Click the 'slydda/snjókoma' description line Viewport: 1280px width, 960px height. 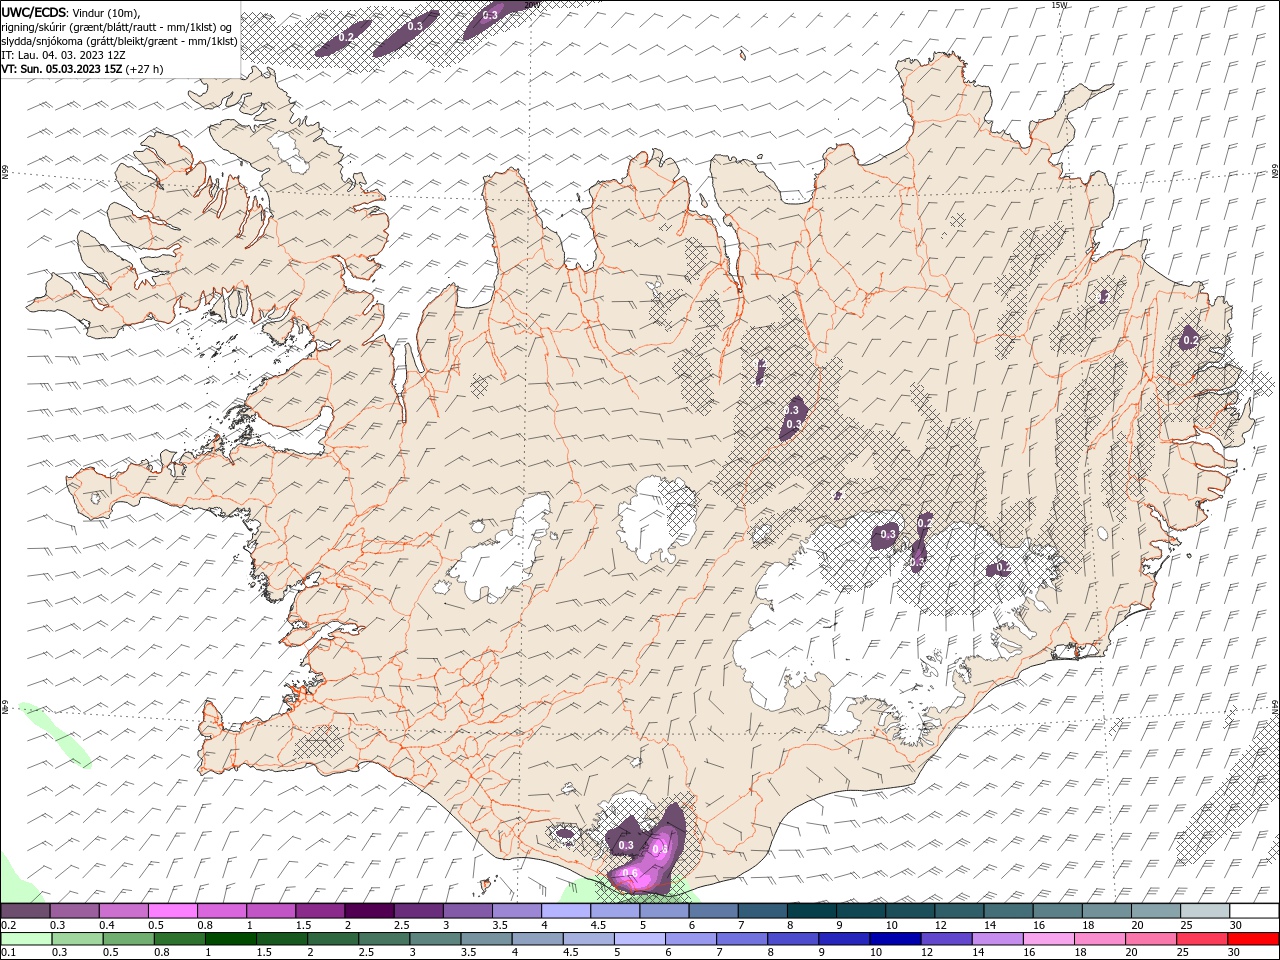(119, 41)
